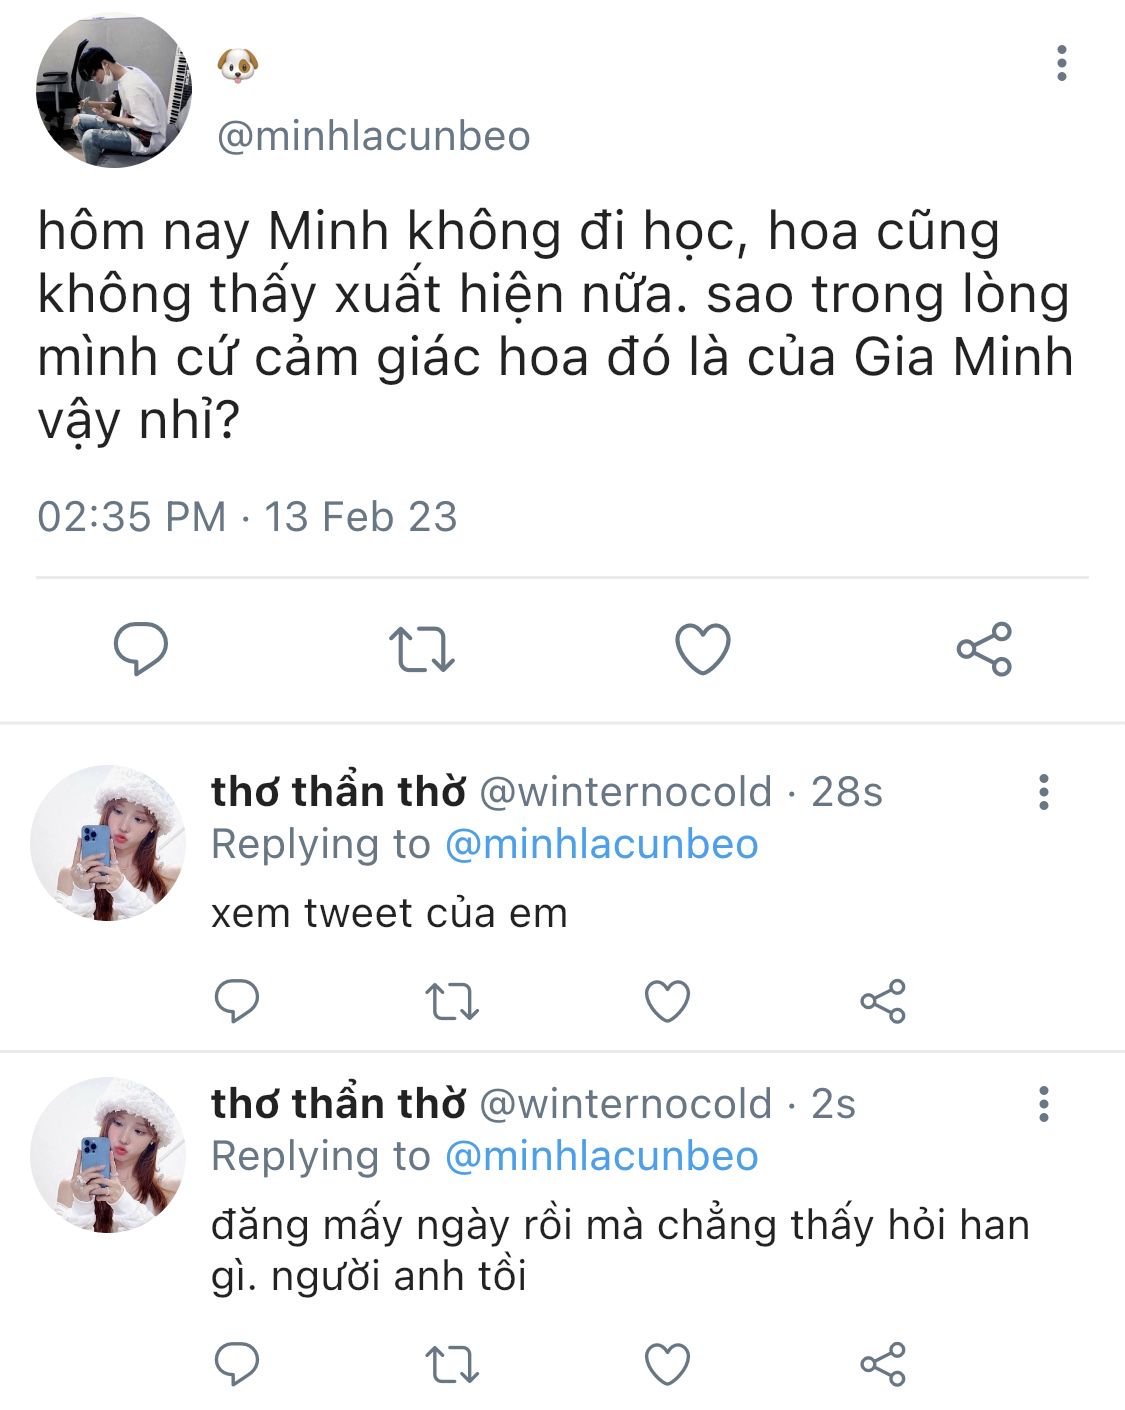Like the "xem tweet của em" reply

tap(667, 1001)
